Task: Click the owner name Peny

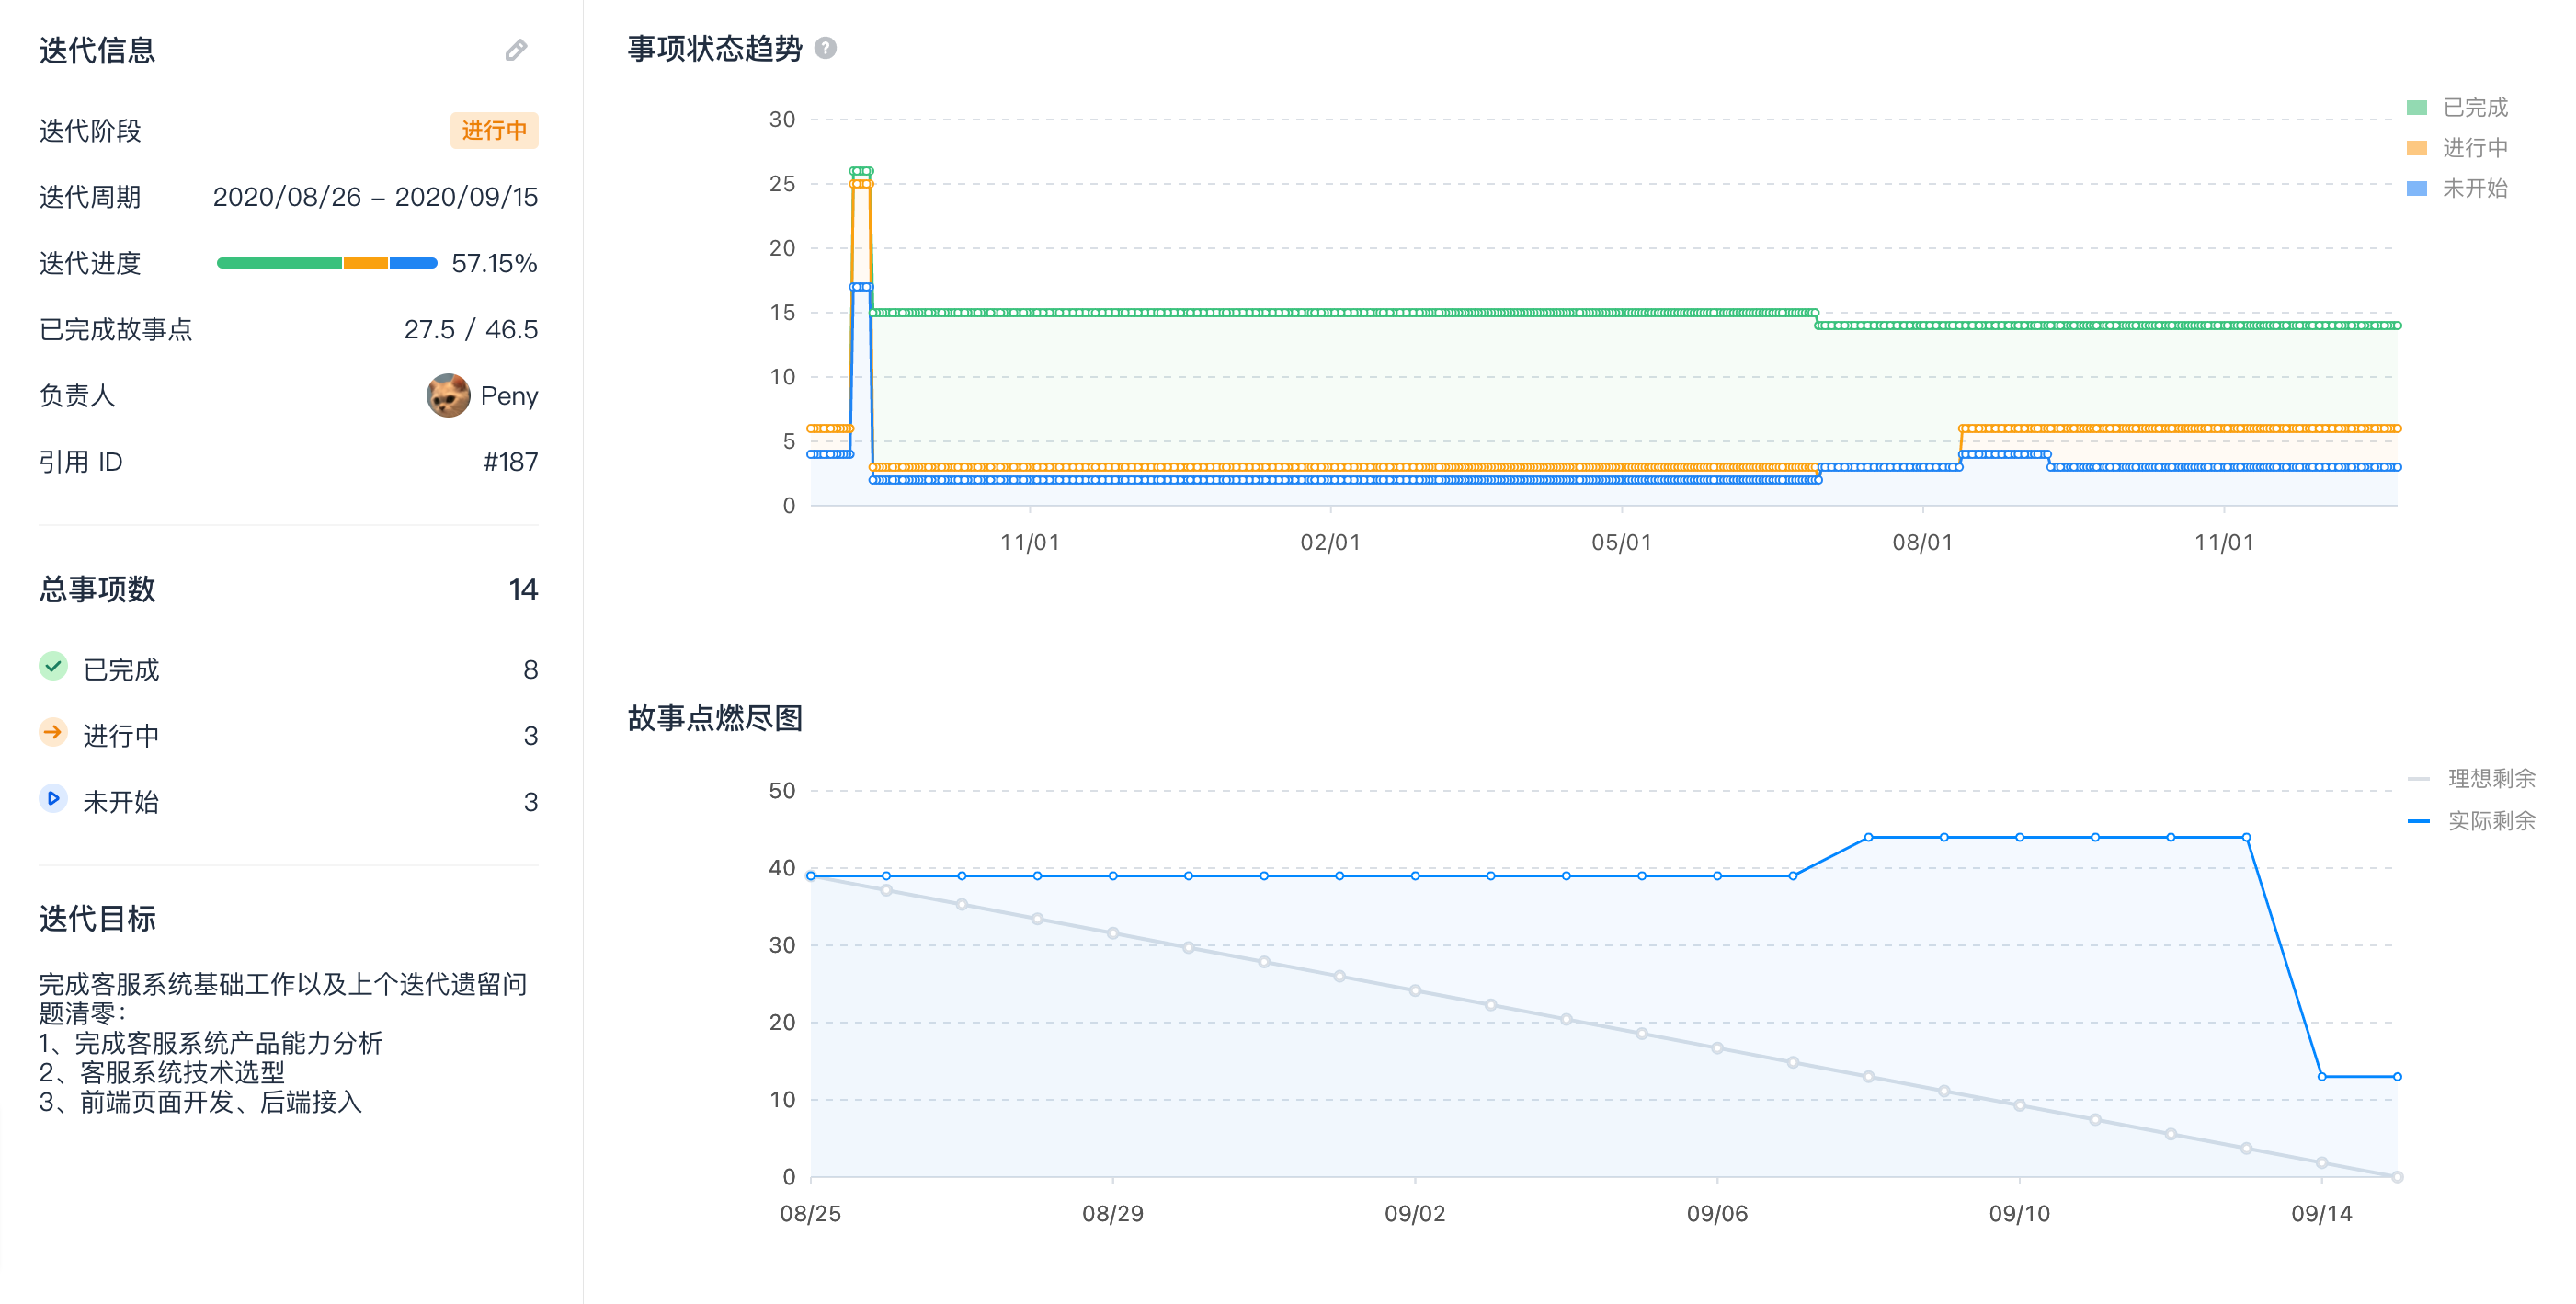Action: (509, 396)
